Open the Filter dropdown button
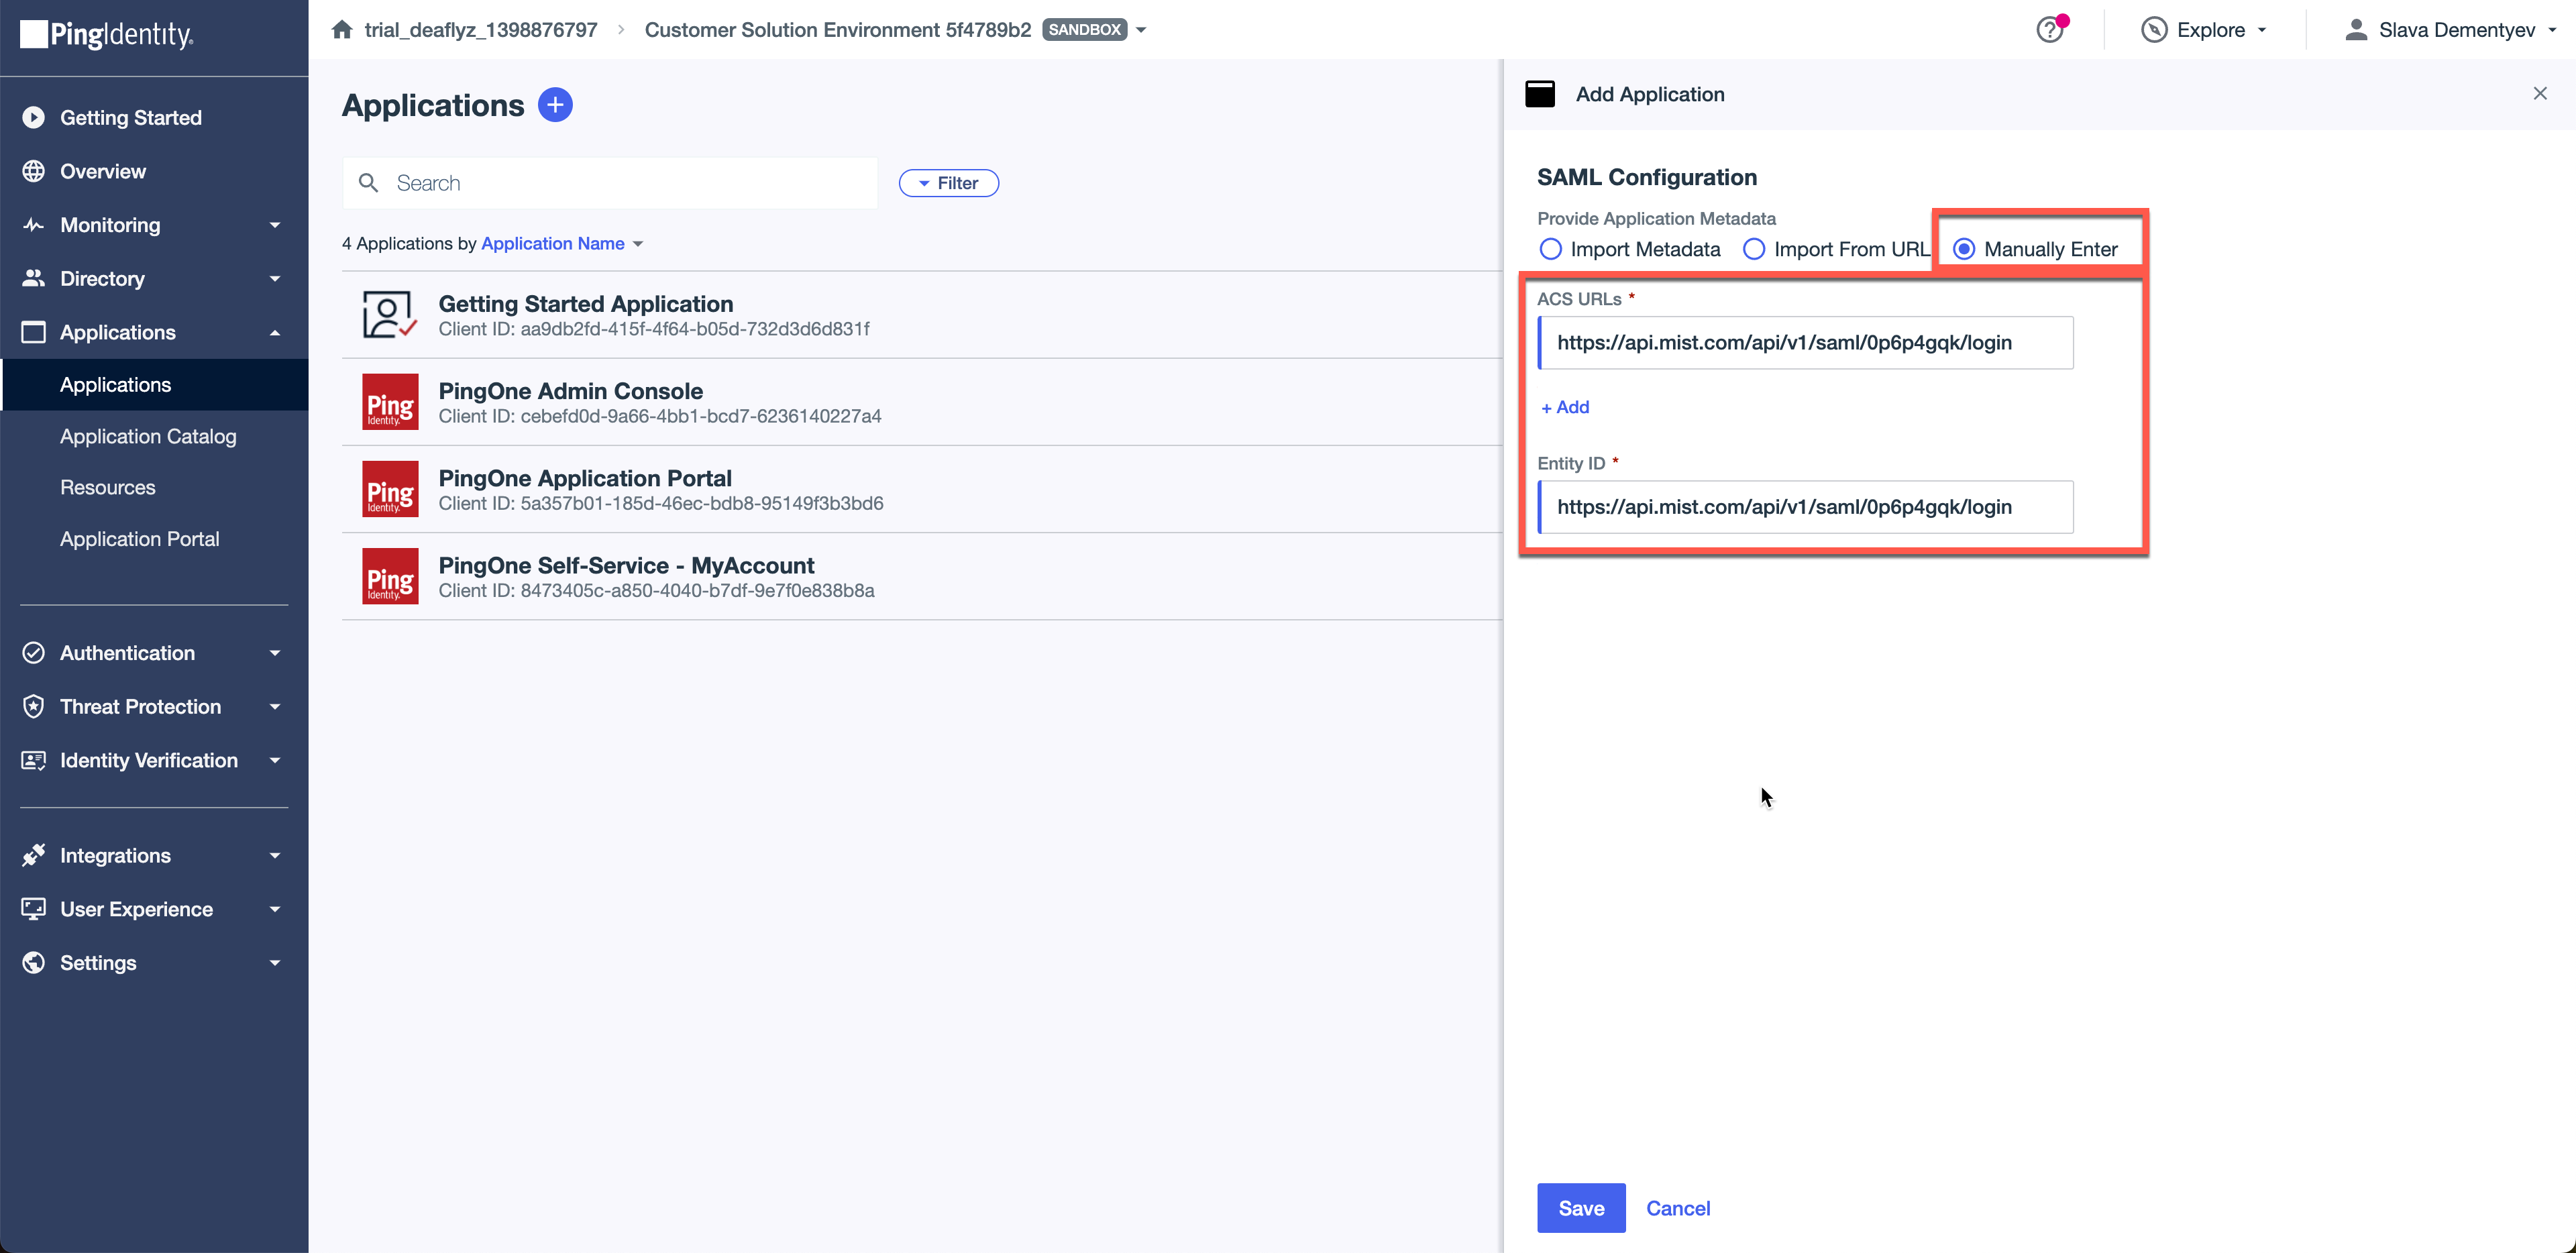Viewport: 2576px width, 1253px height. pos(948,183)
